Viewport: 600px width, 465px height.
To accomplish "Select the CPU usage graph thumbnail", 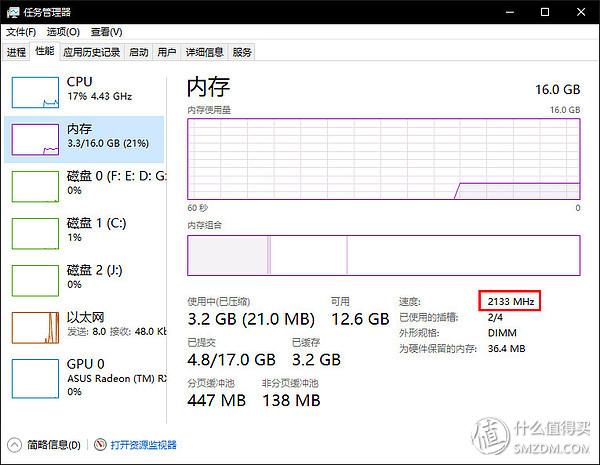I will [x=35, y=89].
